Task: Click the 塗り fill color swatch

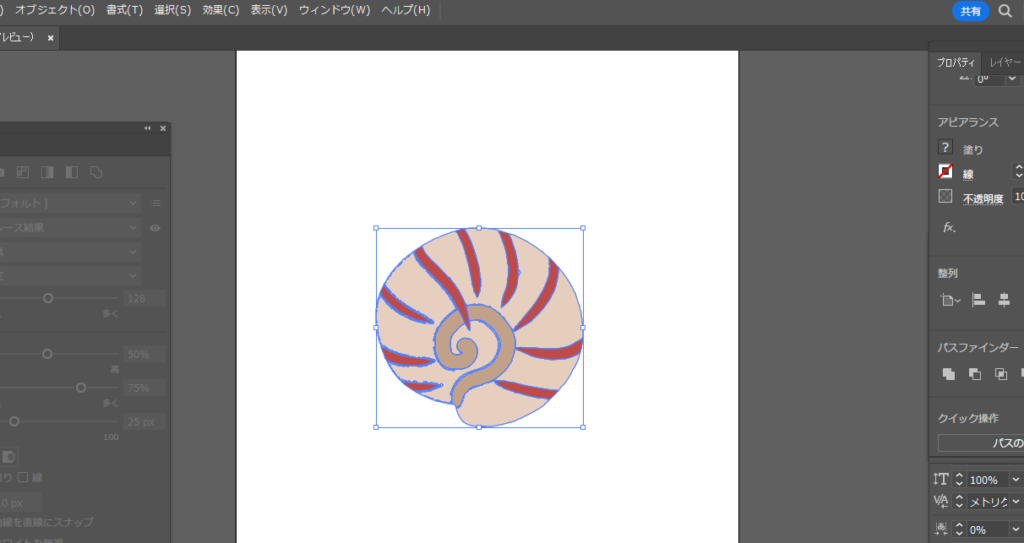Action: click(x=946, y=148)
